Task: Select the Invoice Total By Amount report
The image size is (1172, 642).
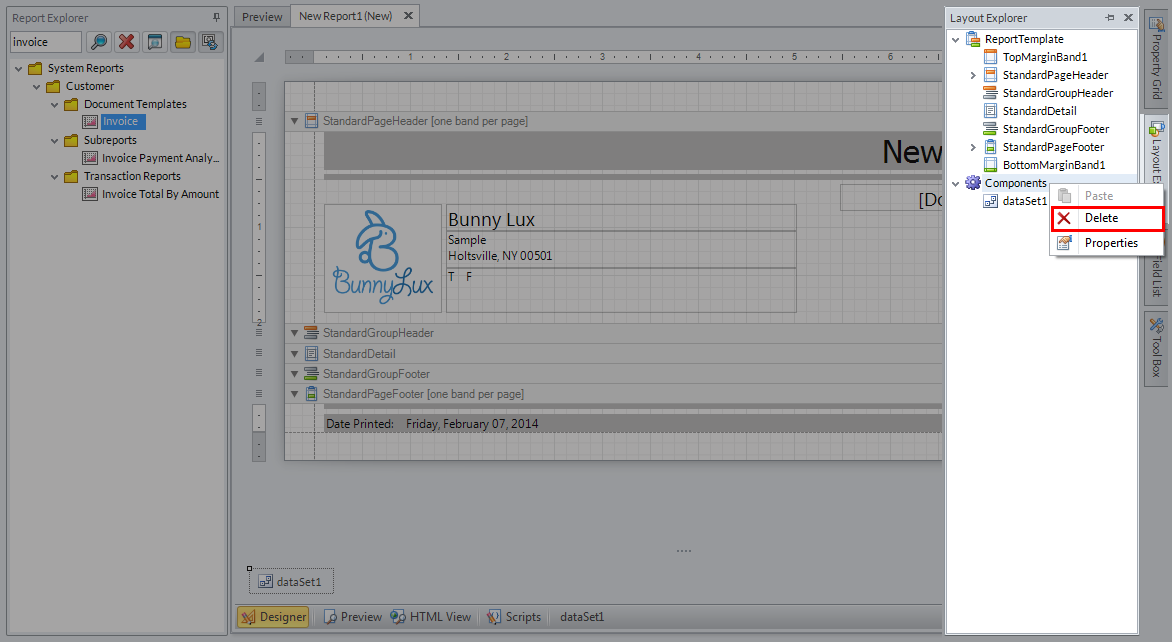Action: (x=160, y=194)
